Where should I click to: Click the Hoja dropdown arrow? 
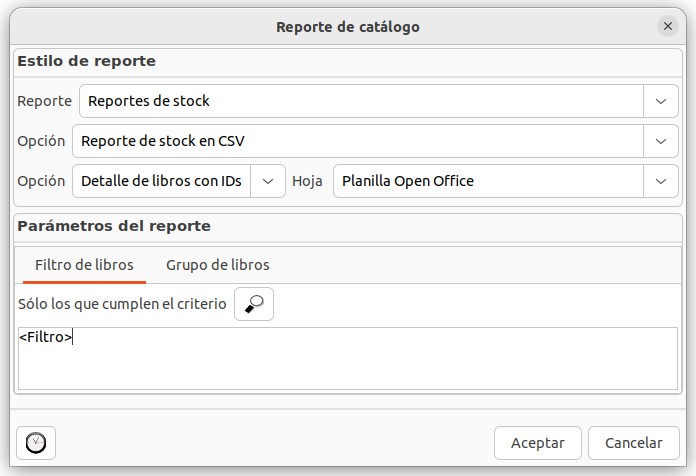coord(660,181)
